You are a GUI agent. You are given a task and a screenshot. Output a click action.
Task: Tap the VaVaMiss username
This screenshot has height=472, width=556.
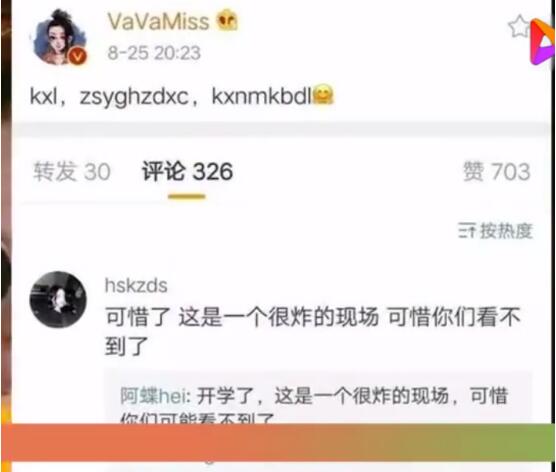pyautogui.click(x=159, y=21)
